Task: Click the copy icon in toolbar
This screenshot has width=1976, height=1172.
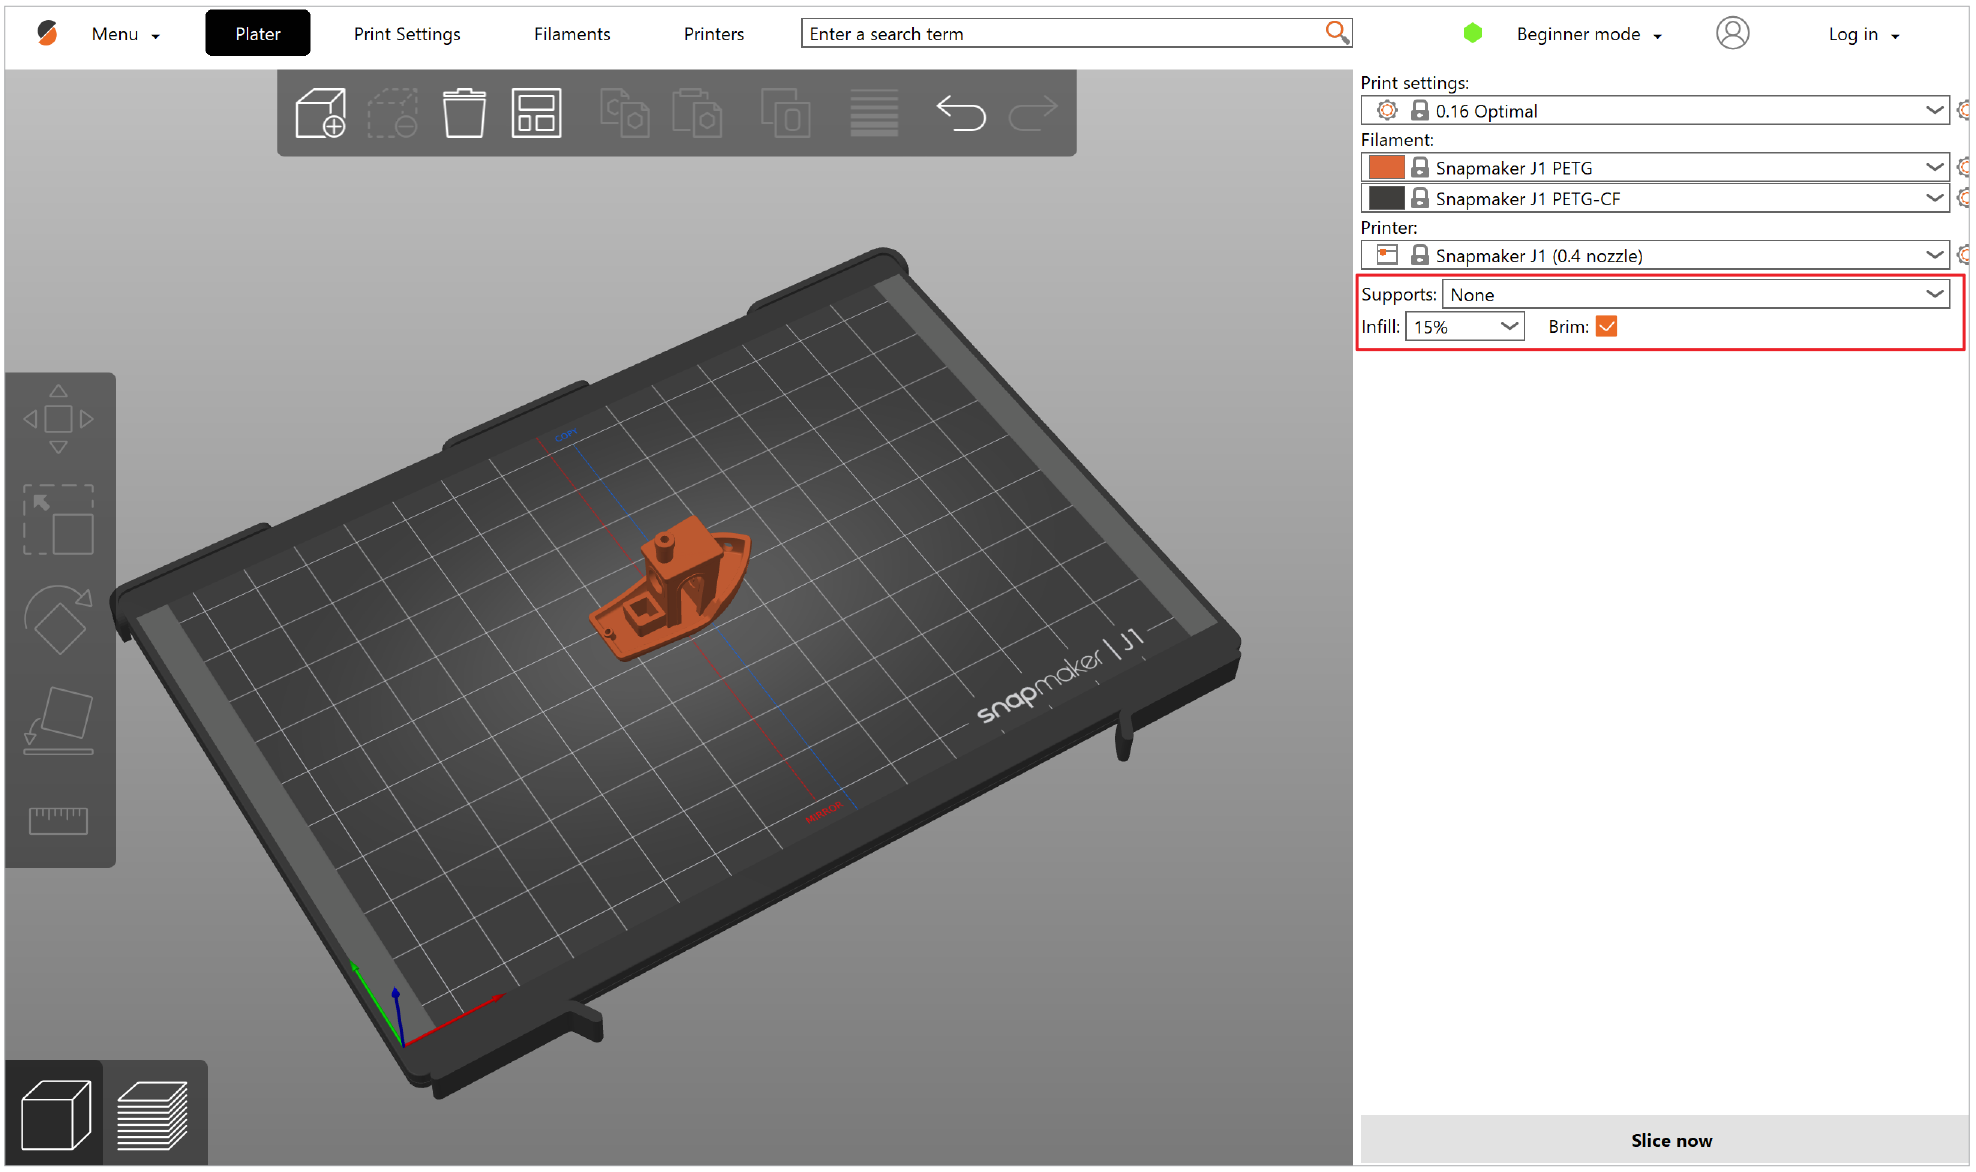Action: tap(624, 113)
